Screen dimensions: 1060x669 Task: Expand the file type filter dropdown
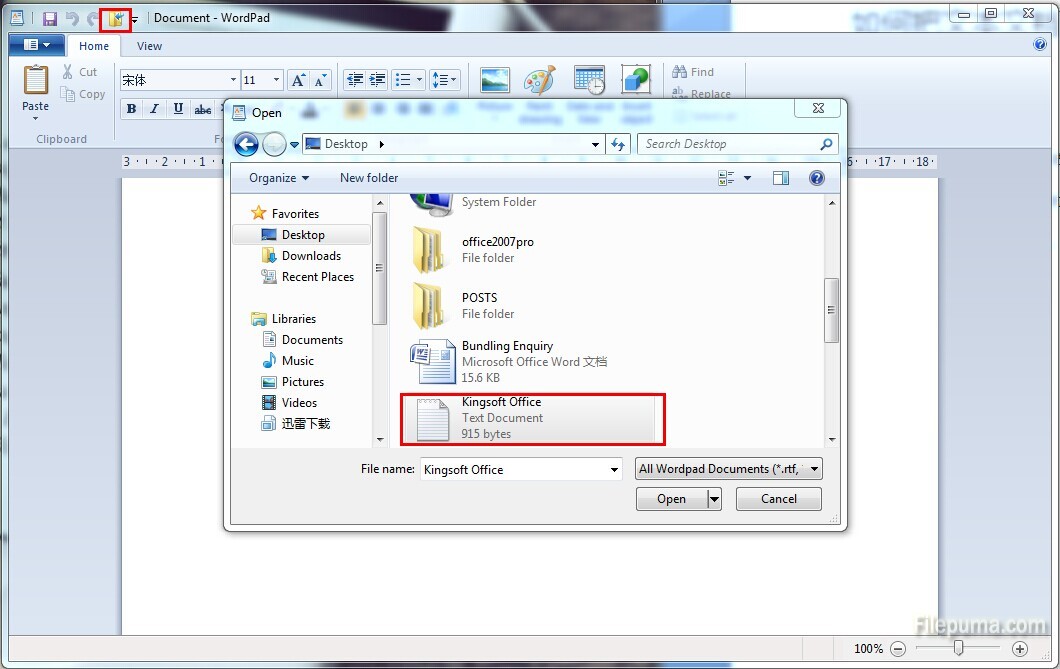(728, 469)
